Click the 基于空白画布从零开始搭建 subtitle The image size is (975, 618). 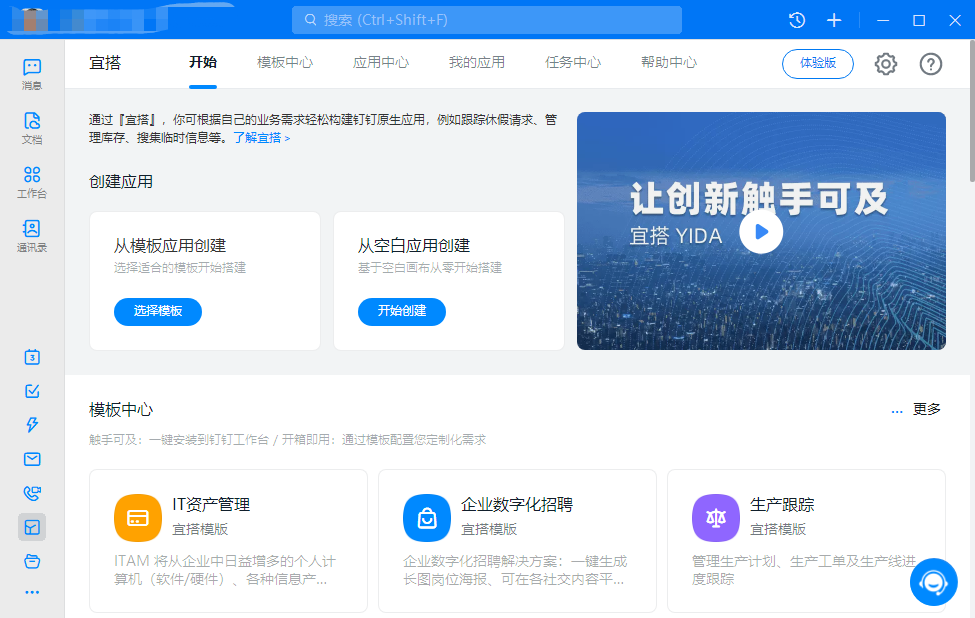[x=430, y=268]
